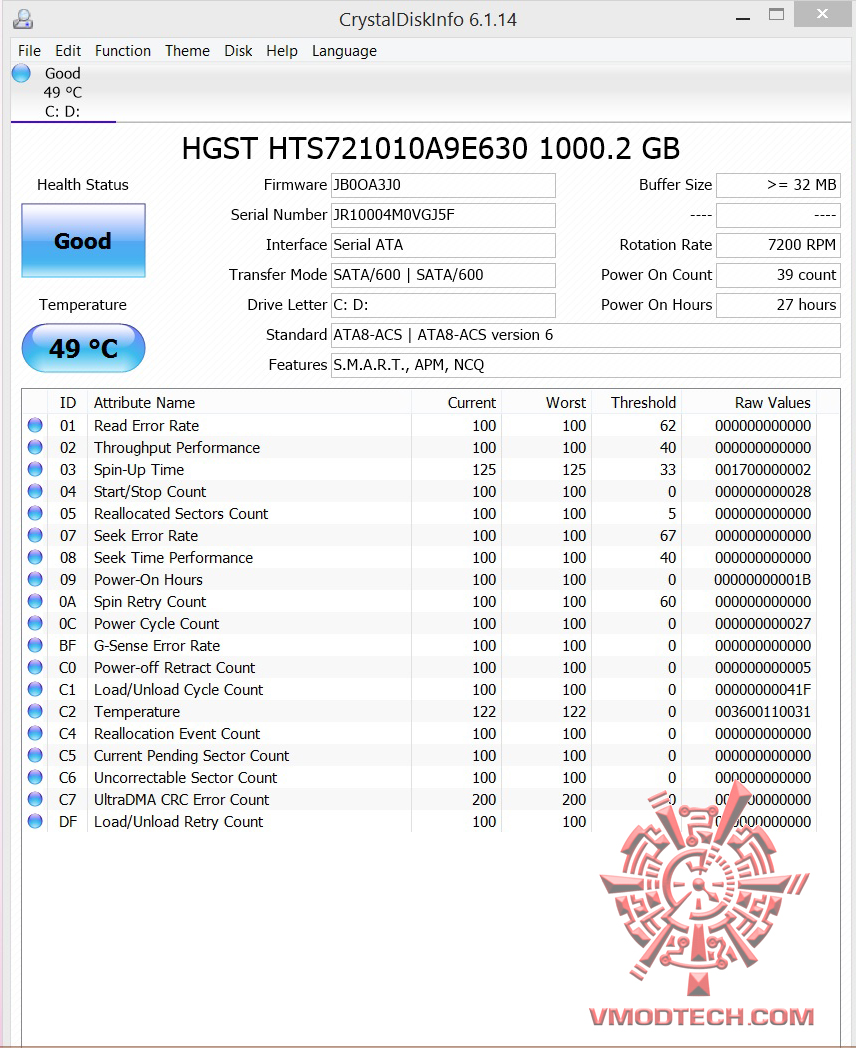Click status orb for Seek Time Performance
The image size is (856, 1048).
[x=35, y=557]
